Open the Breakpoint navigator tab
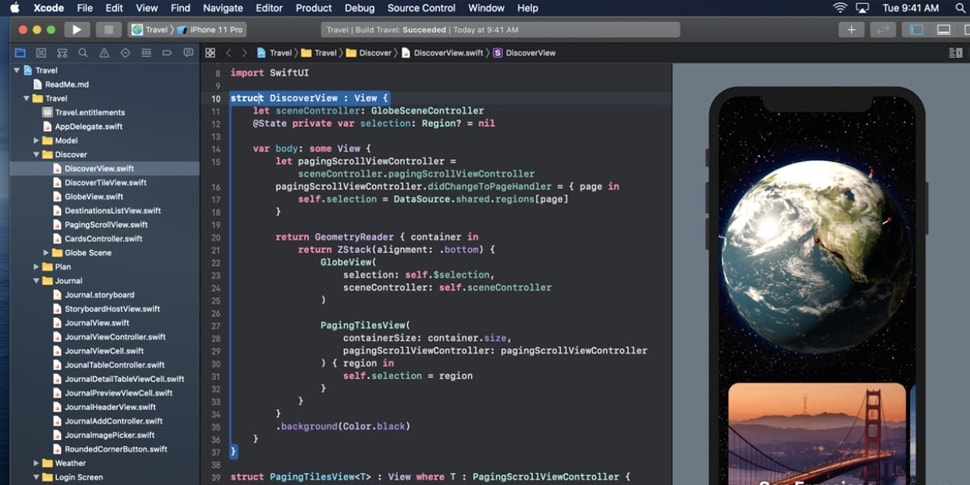 pyautogui.click(x=167, y=53)
